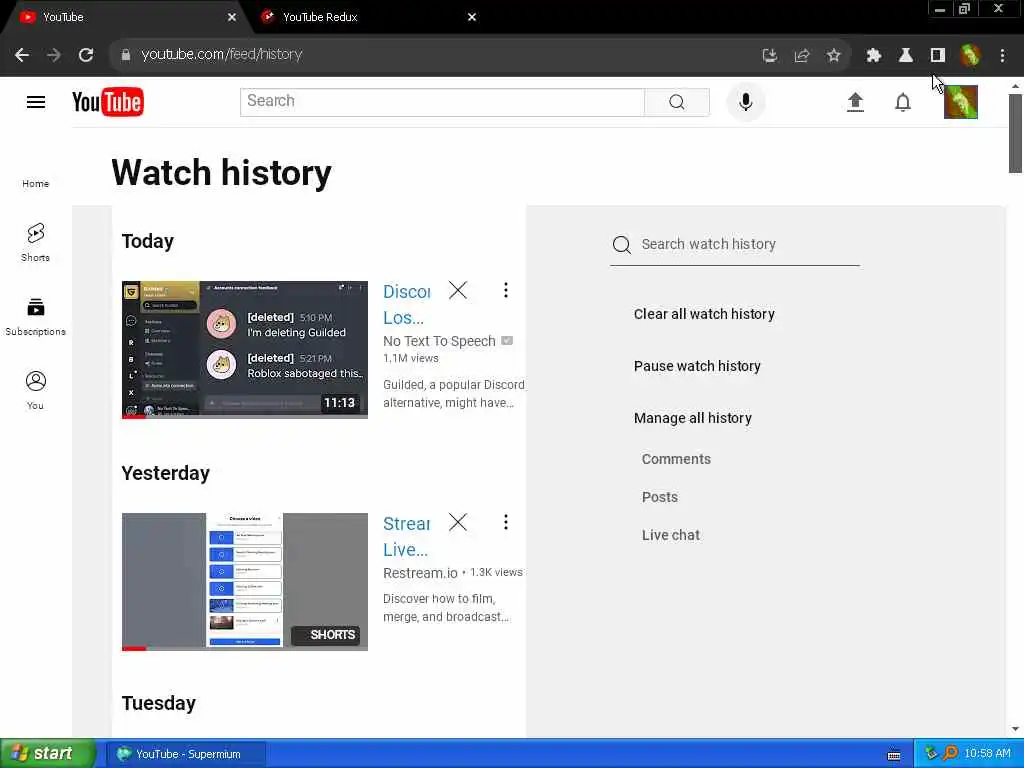Image resolution: width=1024 pixels, height=768 pixels.
Task: Open the Discord video thumbnail
Action: 245,350
